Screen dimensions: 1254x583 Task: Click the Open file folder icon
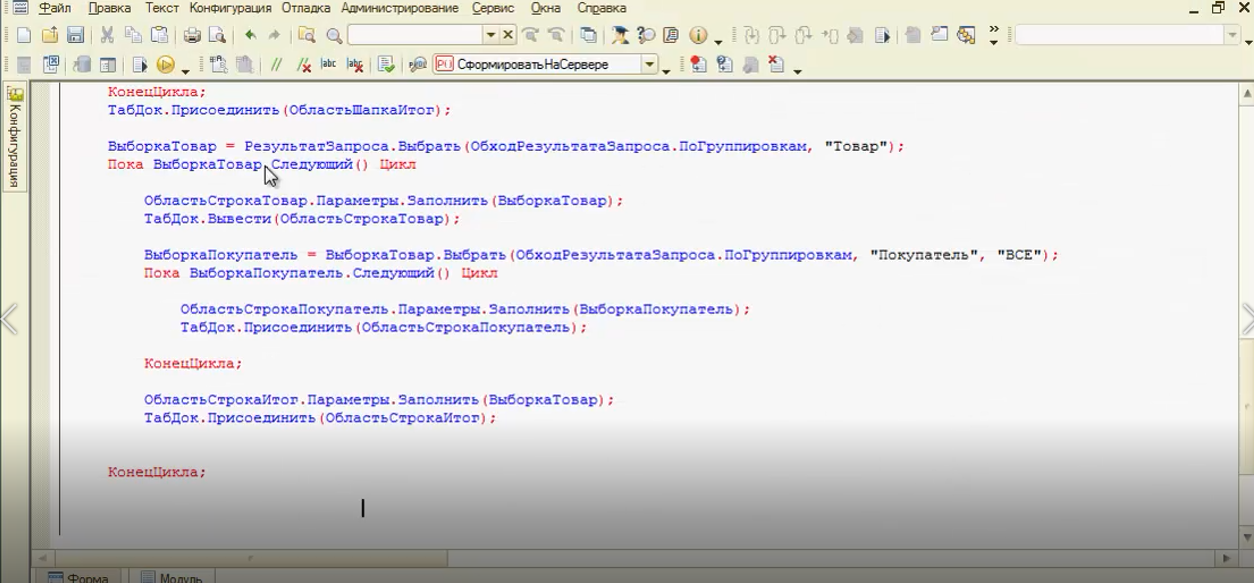(x=49, y=36)
